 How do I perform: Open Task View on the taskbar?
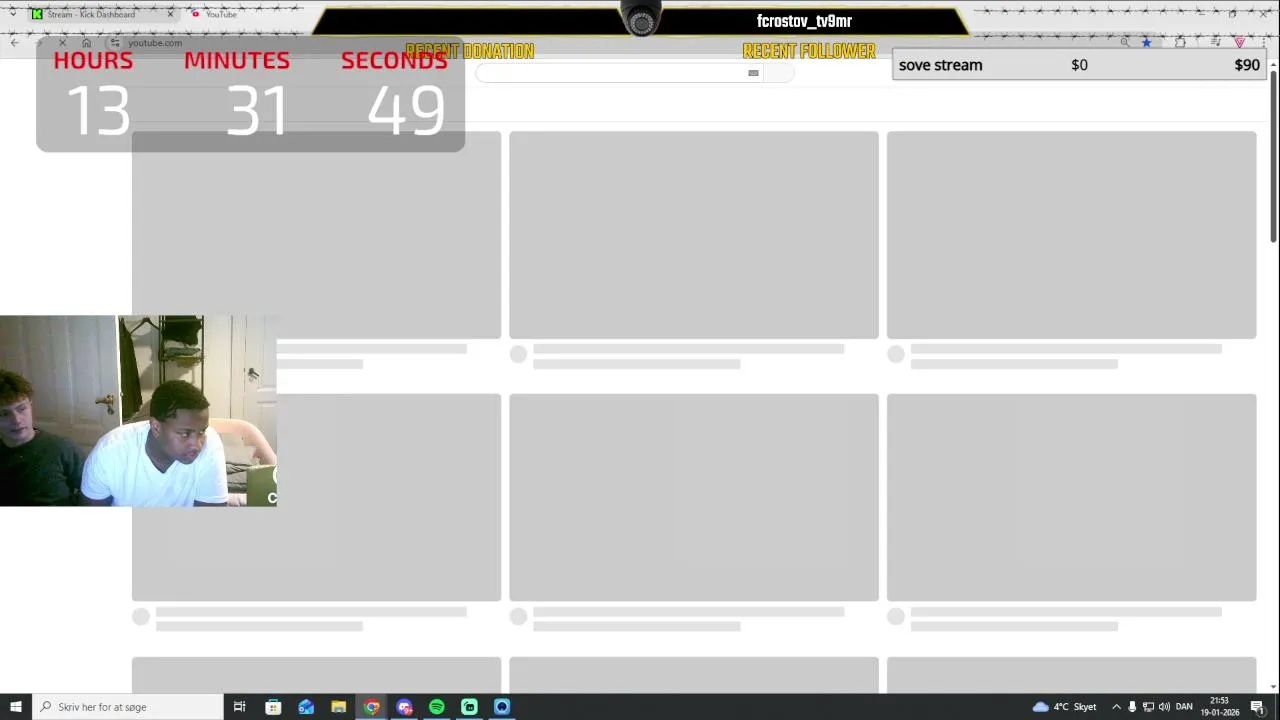[239, 707]
